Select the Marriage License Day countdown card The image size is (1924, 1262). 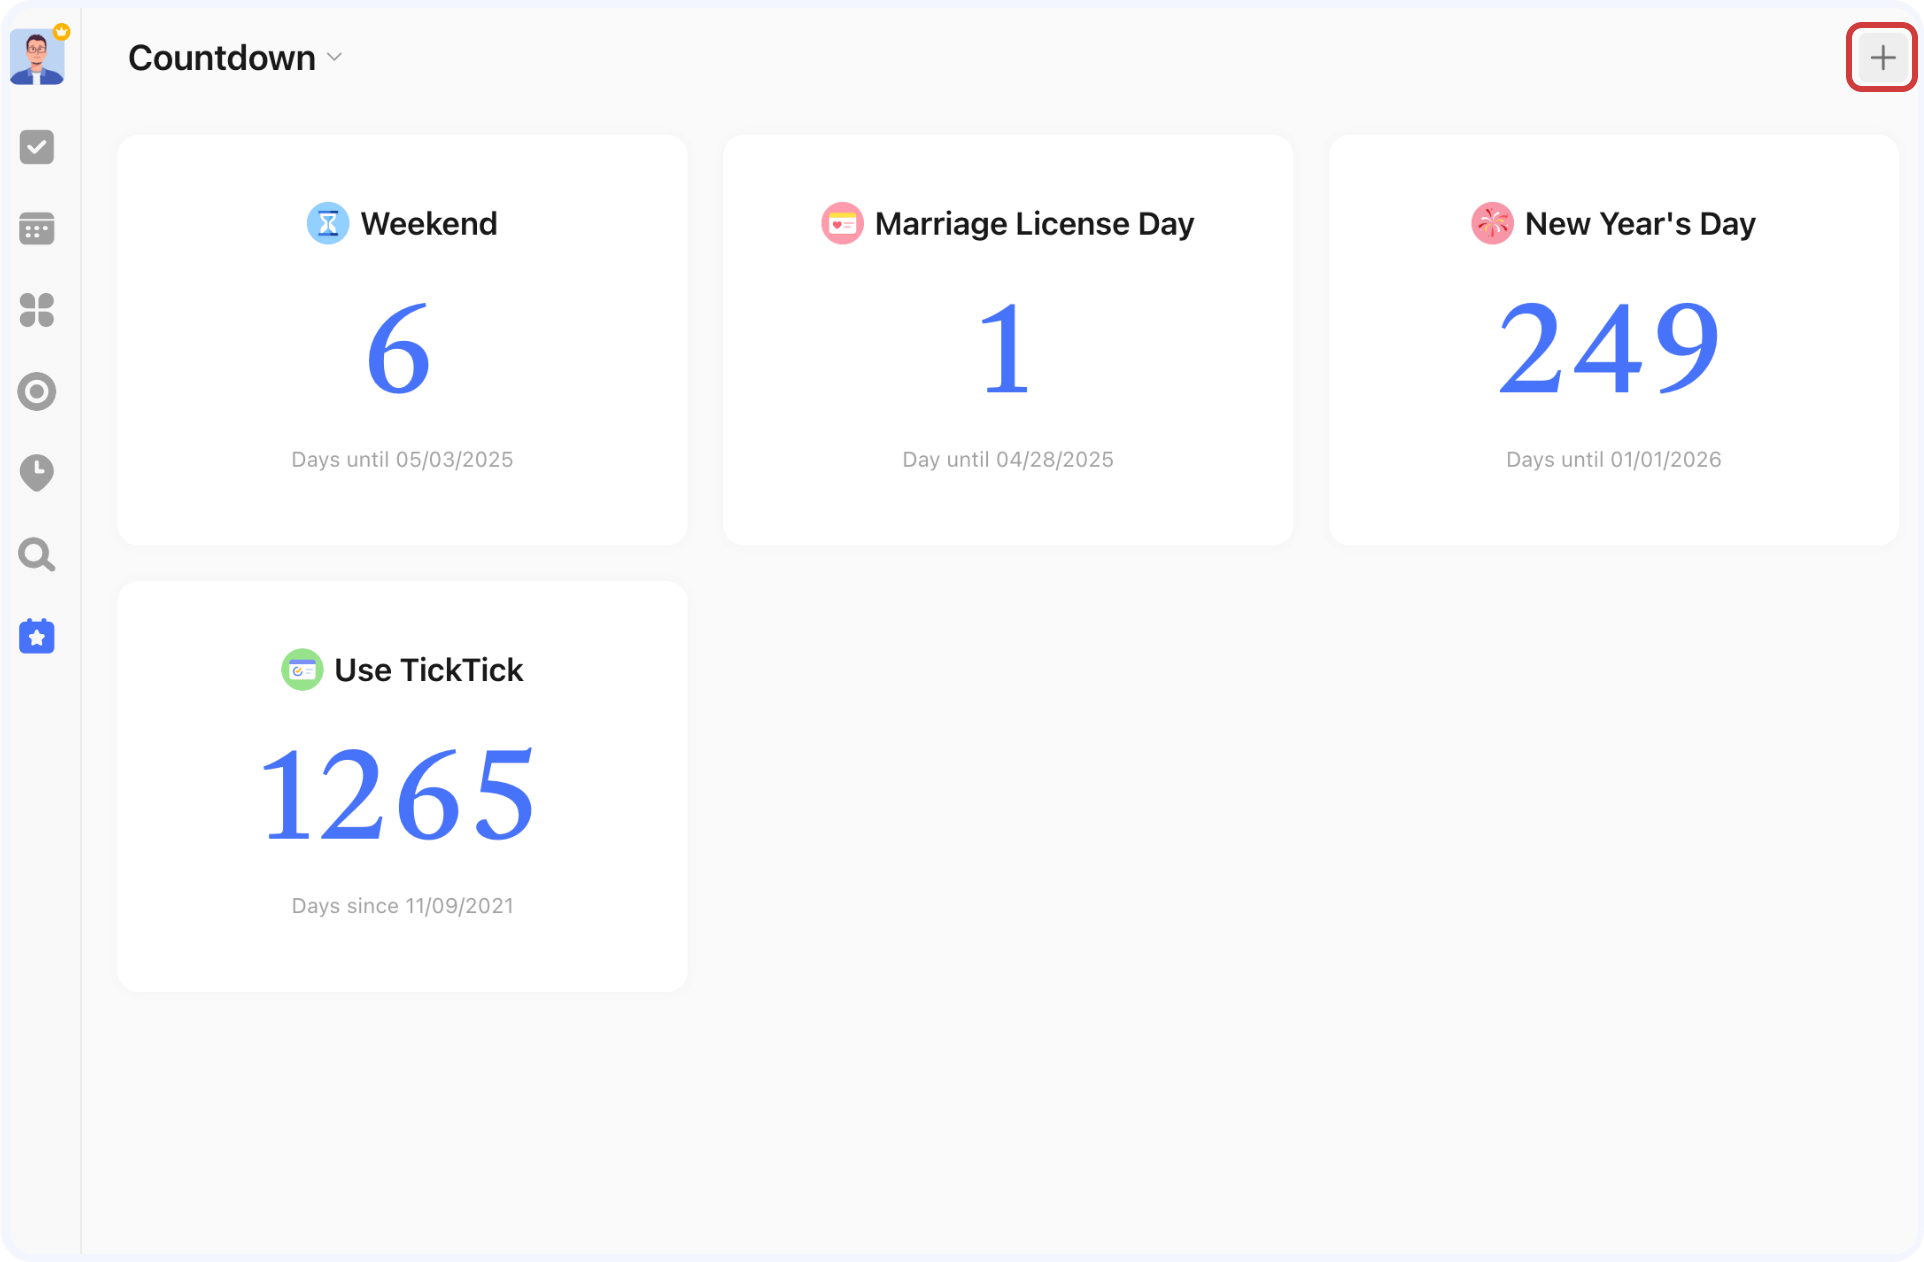(1007, 340)
